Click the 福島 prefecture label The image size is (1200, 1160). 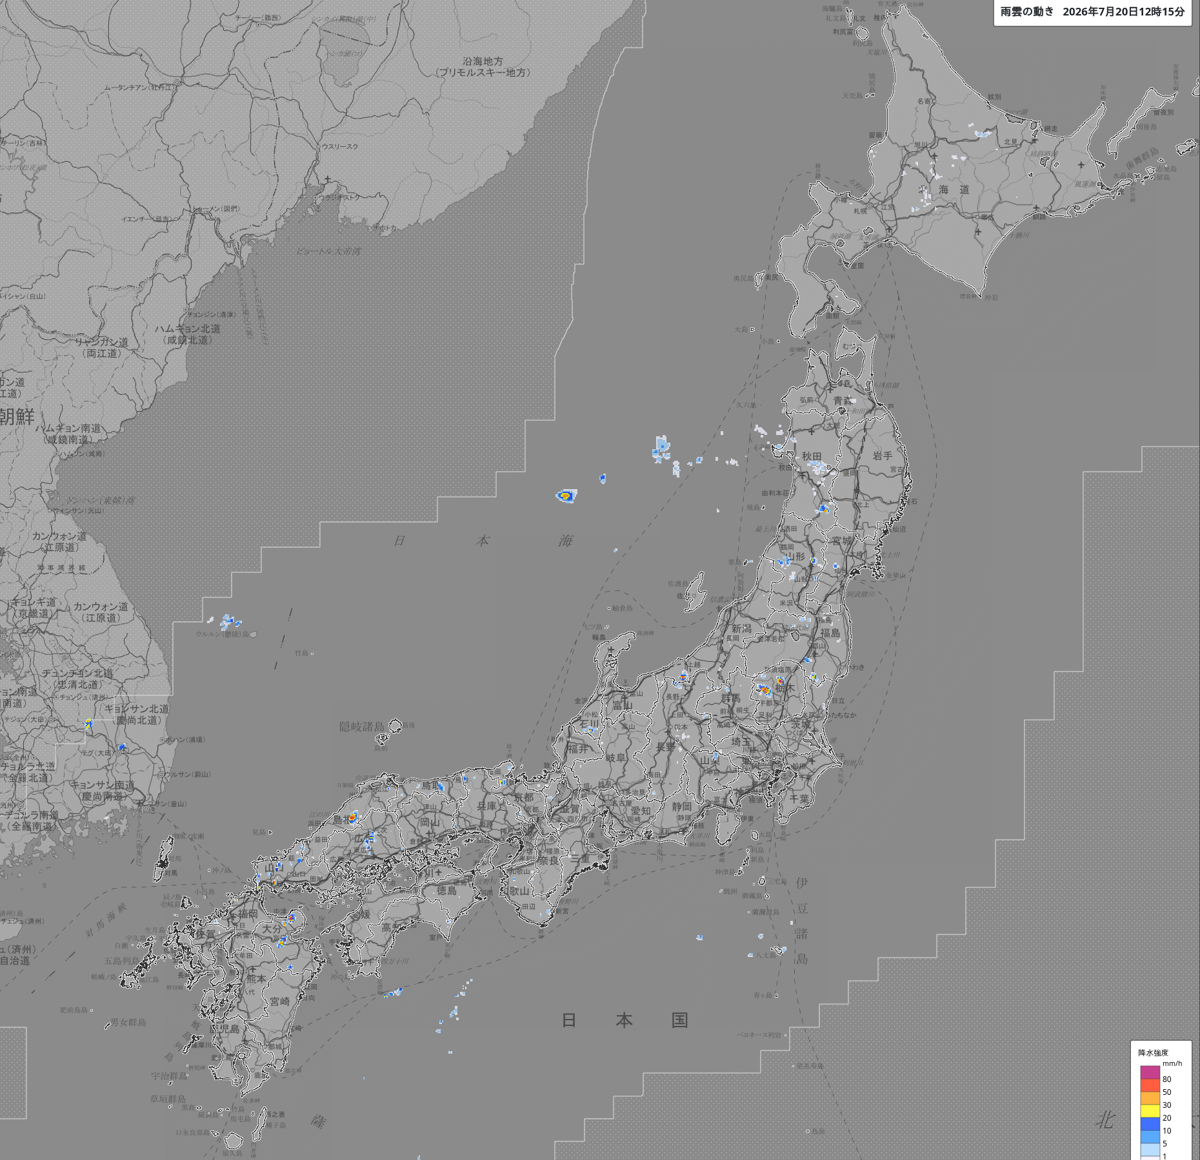[x=831, y=633]
